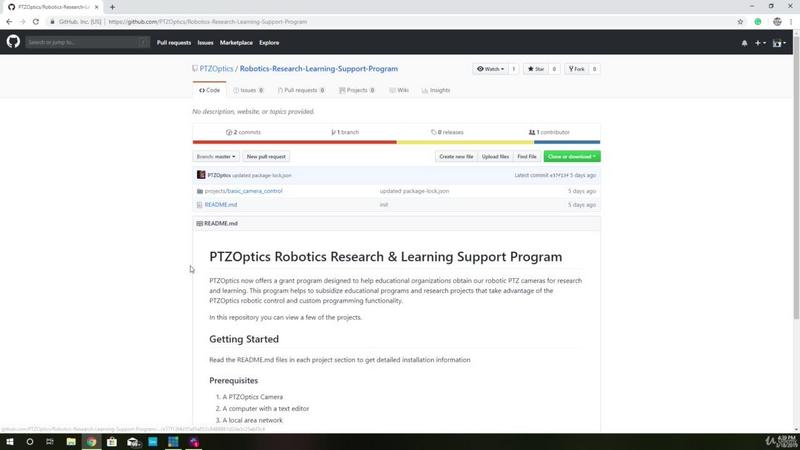Open Task View in taskbar
The image size is (800, 450).
click(x=49, y=442)
